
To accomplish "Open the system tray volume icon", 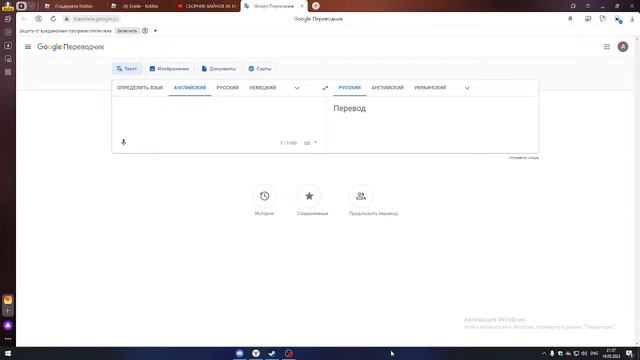I will coord(584,353).
